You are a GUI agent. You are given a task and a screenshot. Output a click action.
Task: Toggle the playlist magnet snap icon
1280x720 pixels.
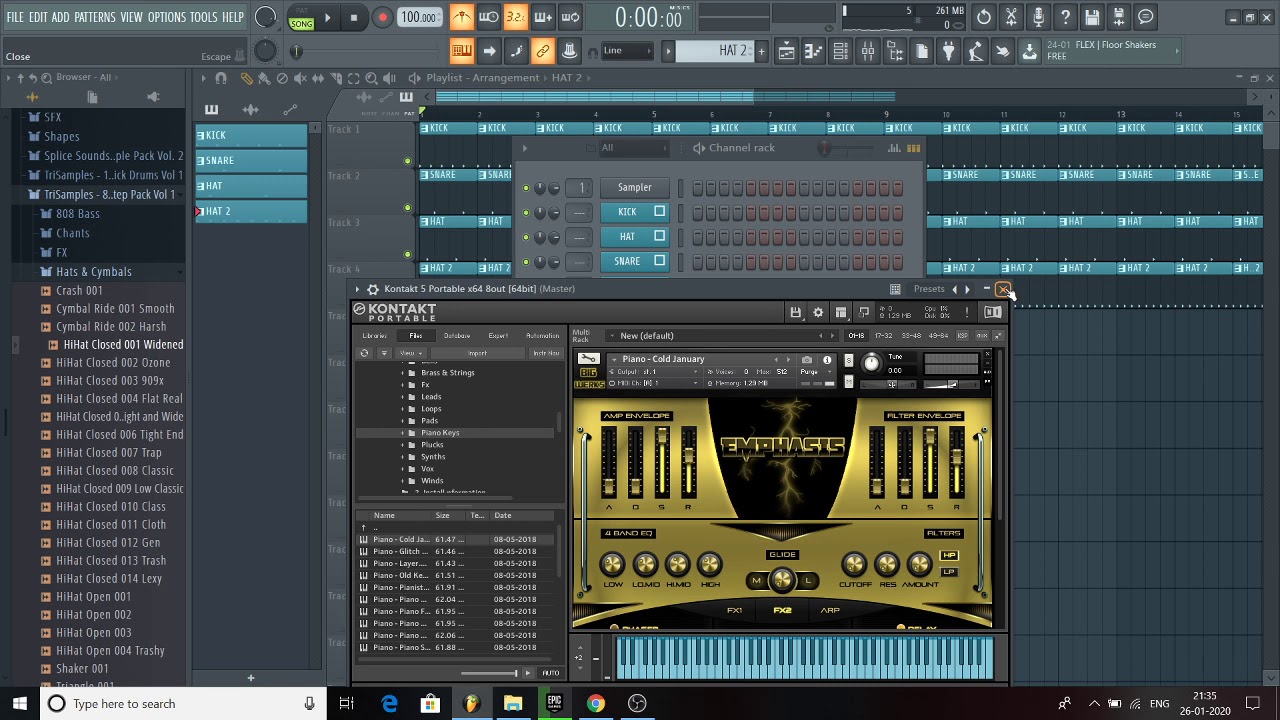pos(221,78)
